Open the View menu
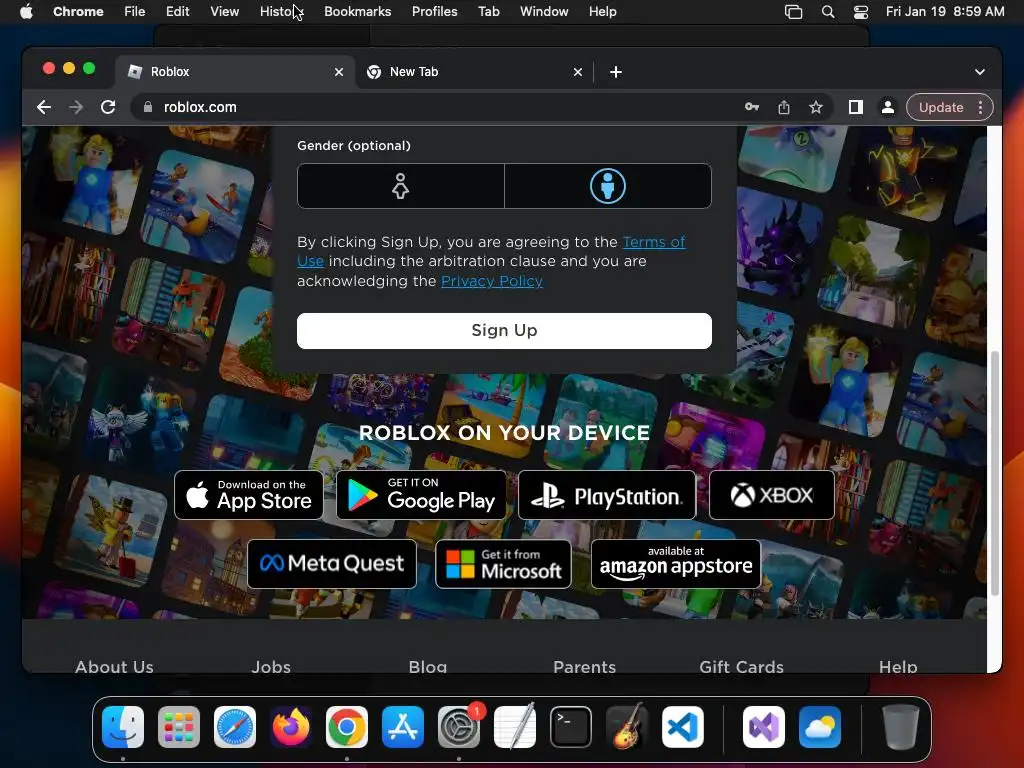Screen dimensions: 1024x768 224,12
